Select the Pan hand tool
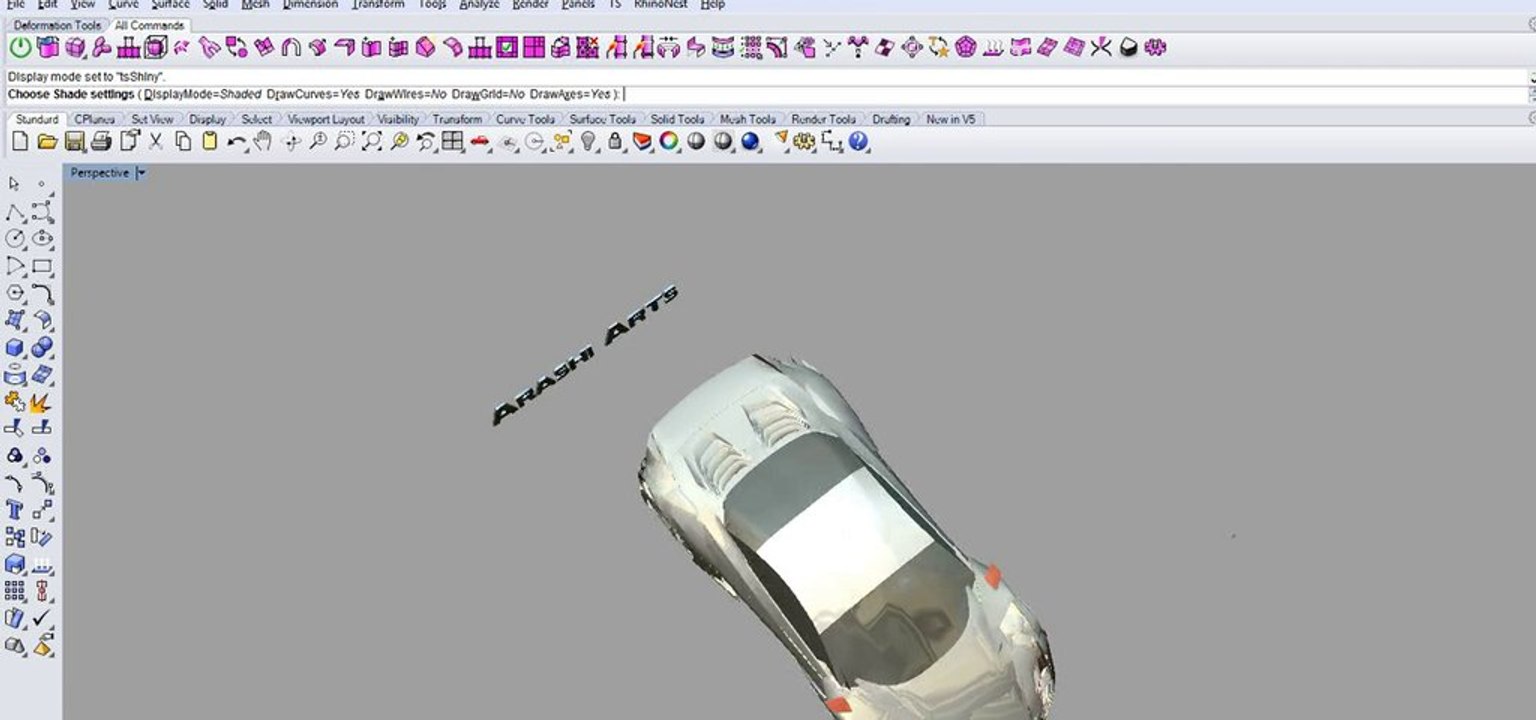 coord(263,142)
